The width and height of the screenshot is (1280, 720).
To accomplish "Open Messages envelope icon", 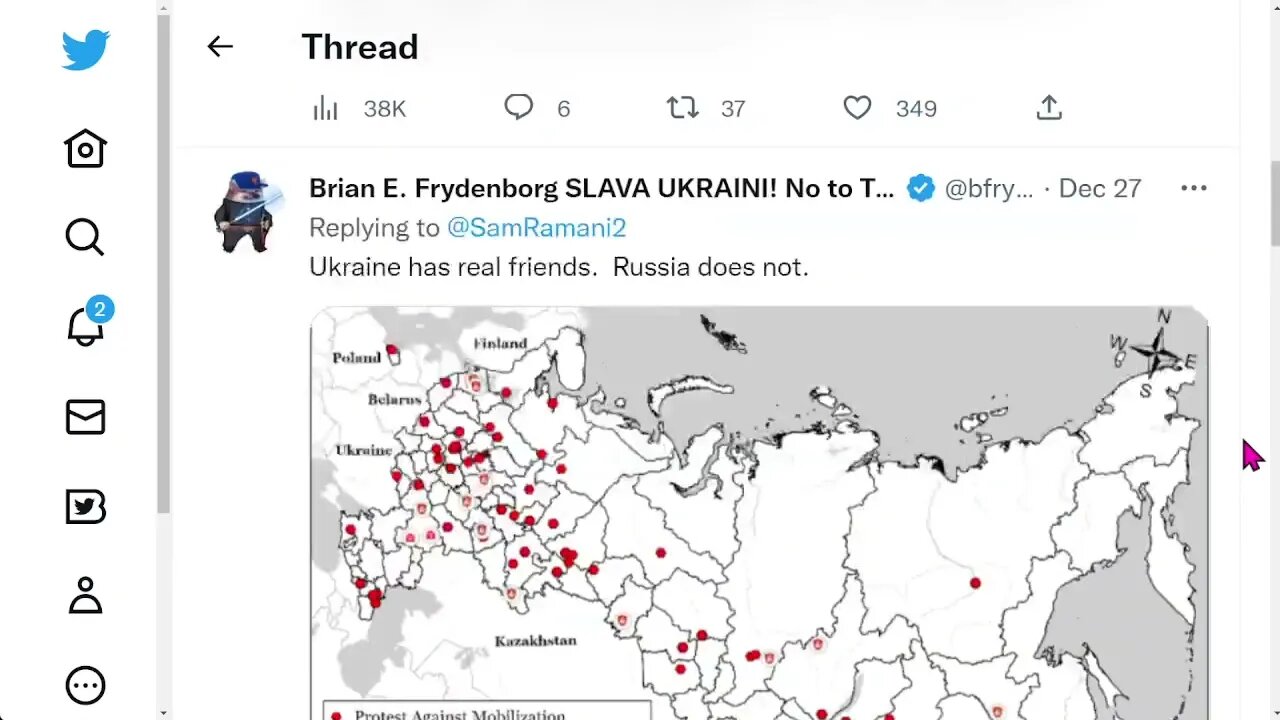I will (85, 417).
